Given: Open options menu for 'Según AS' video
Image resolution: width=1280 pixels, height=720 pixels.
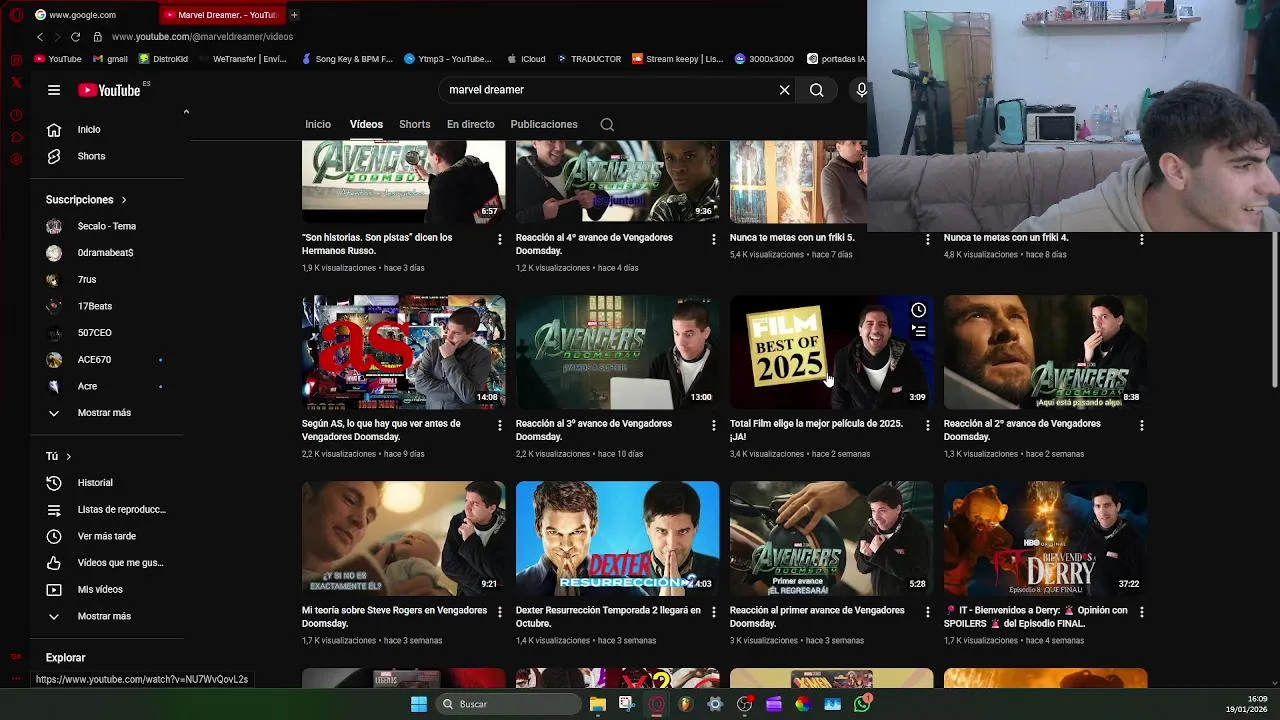Looking at the screenshot, I should pos(499,426).
